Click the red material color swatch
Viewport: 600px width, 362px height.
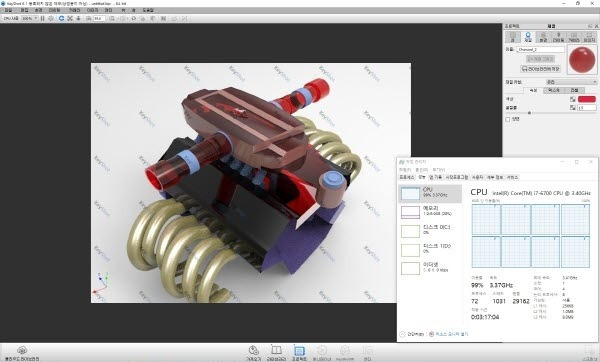click(587, 99)
